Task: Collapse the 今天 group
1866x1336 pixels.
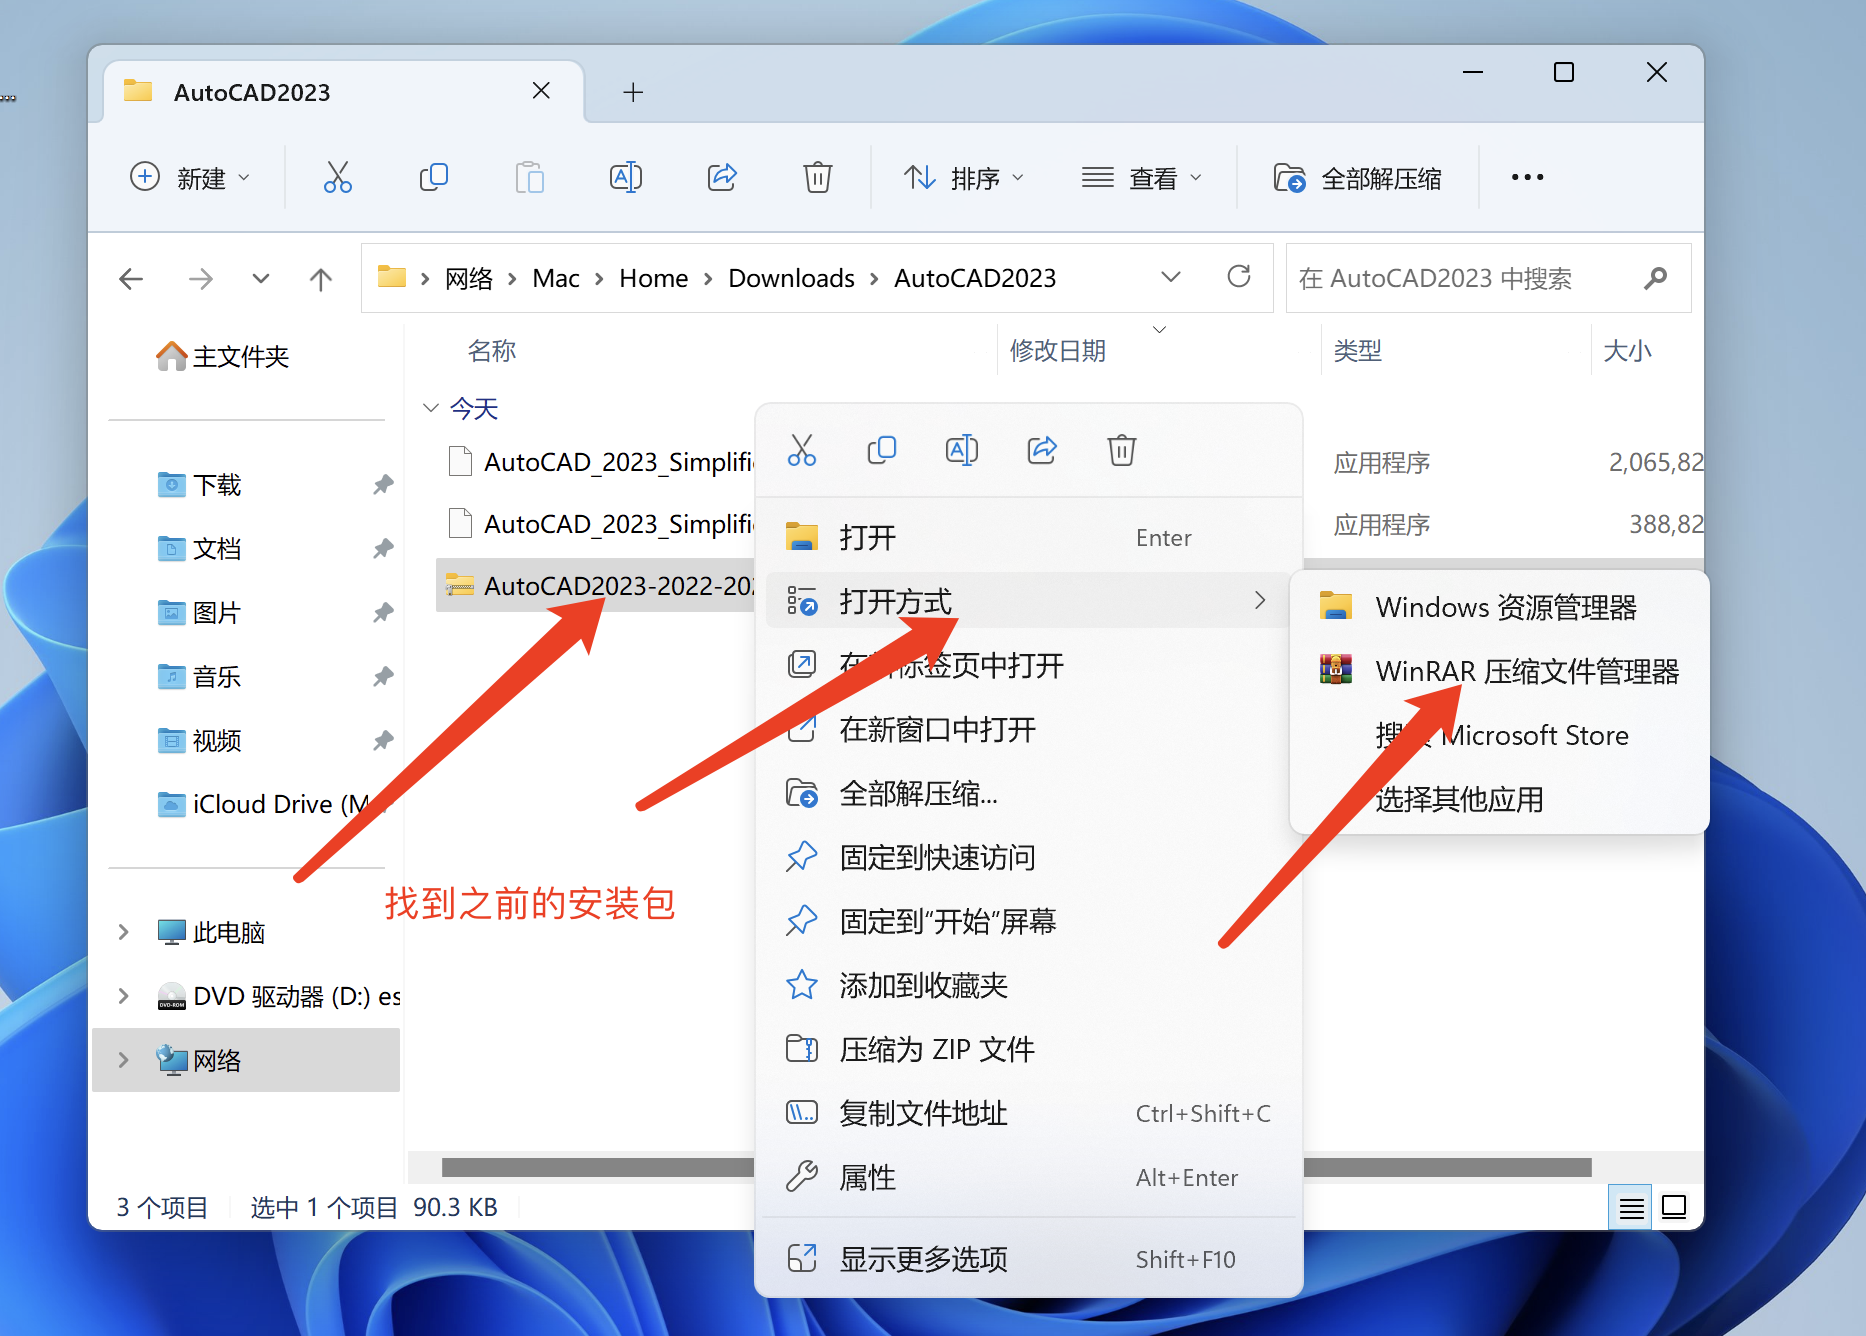Action: click(431, 408)
